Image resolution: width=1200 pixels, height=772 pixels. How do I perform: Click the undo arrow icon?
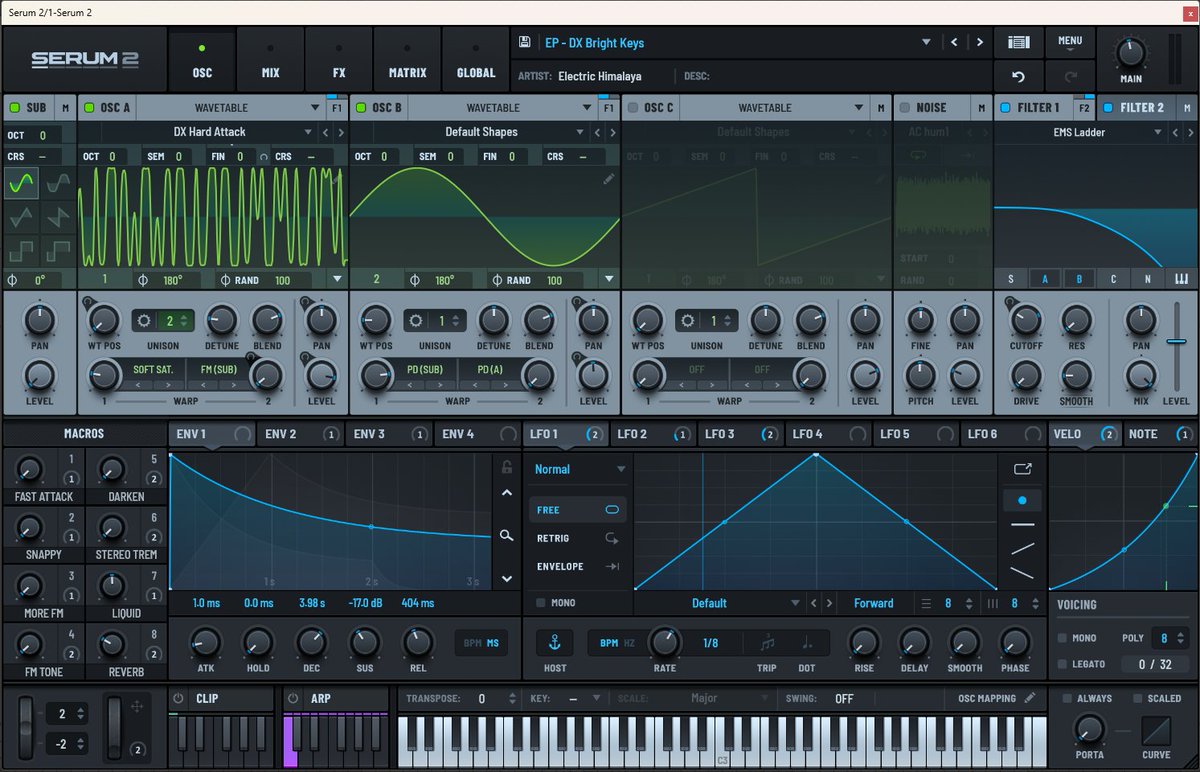1019,76
